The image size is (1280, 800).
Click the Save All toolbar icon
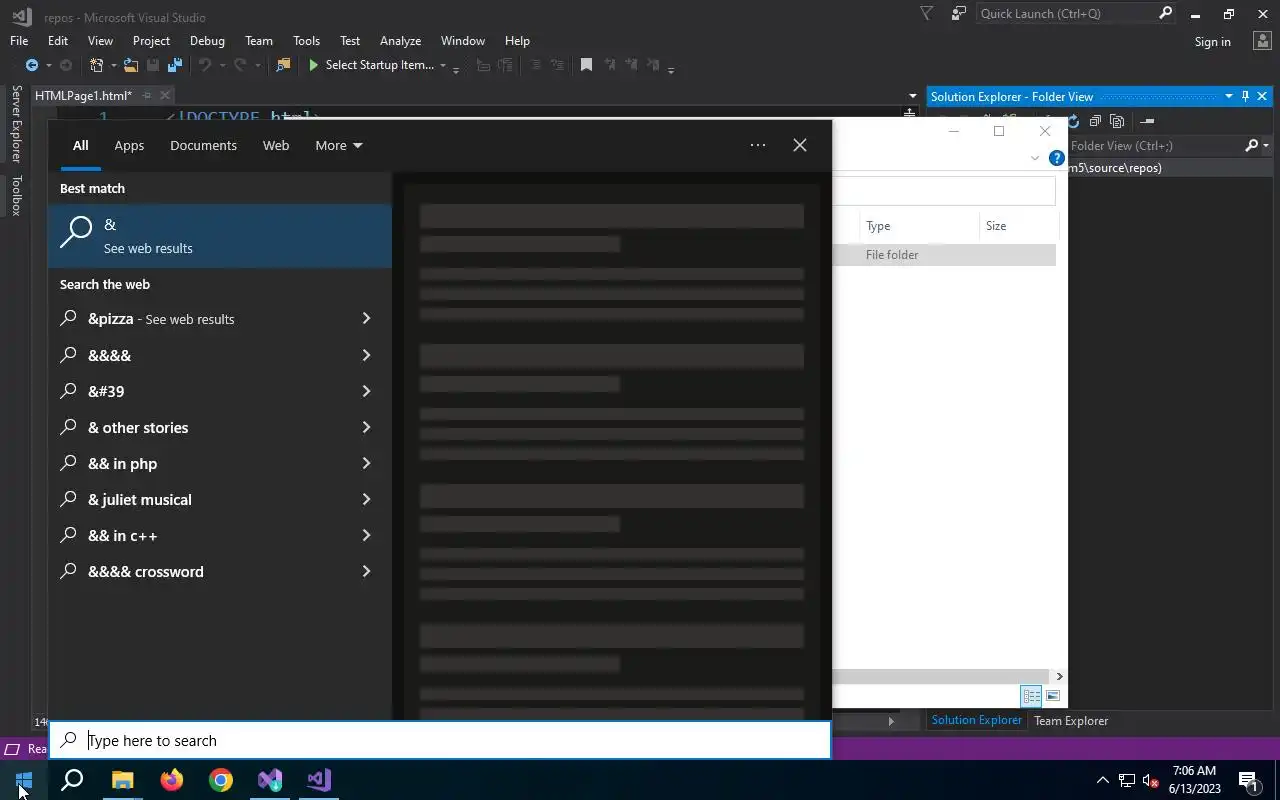[175, 65]
